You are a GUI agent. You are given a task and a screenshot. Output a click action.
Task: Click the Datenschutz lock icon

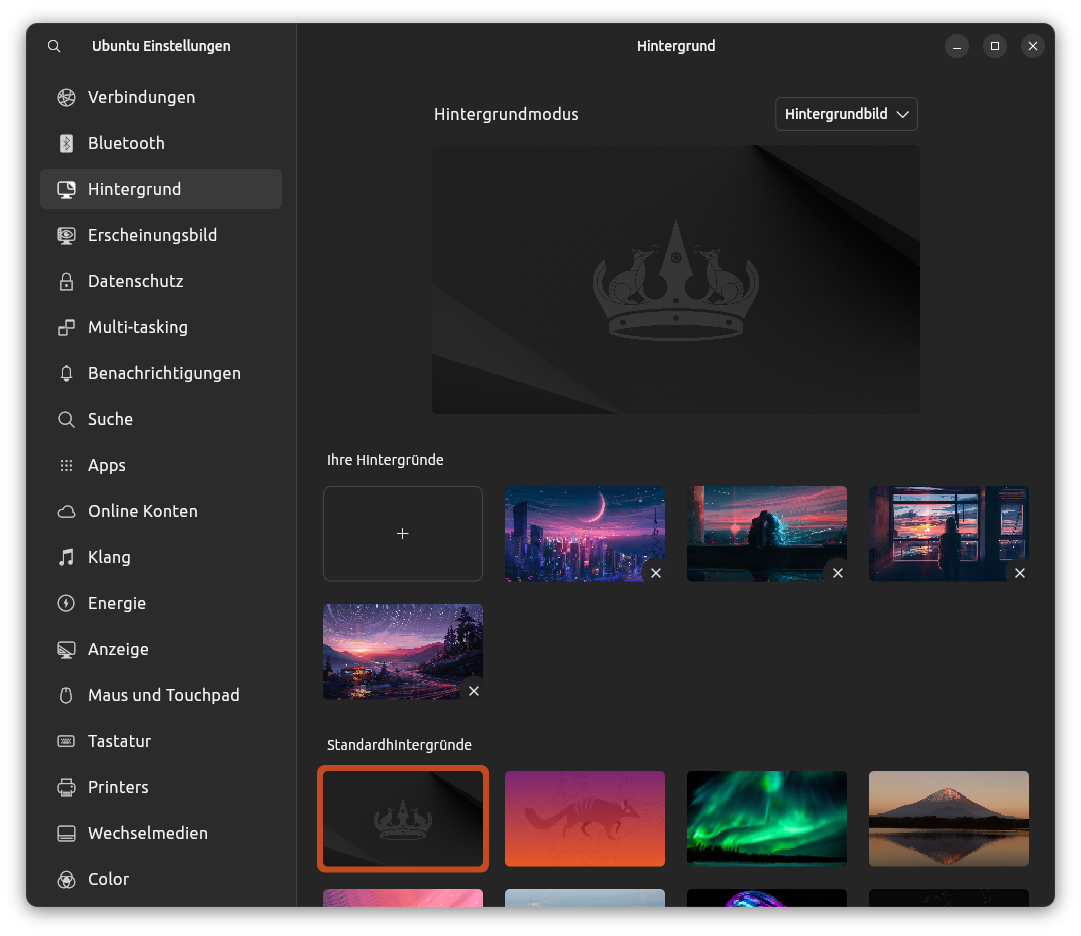tap(66, 281)
